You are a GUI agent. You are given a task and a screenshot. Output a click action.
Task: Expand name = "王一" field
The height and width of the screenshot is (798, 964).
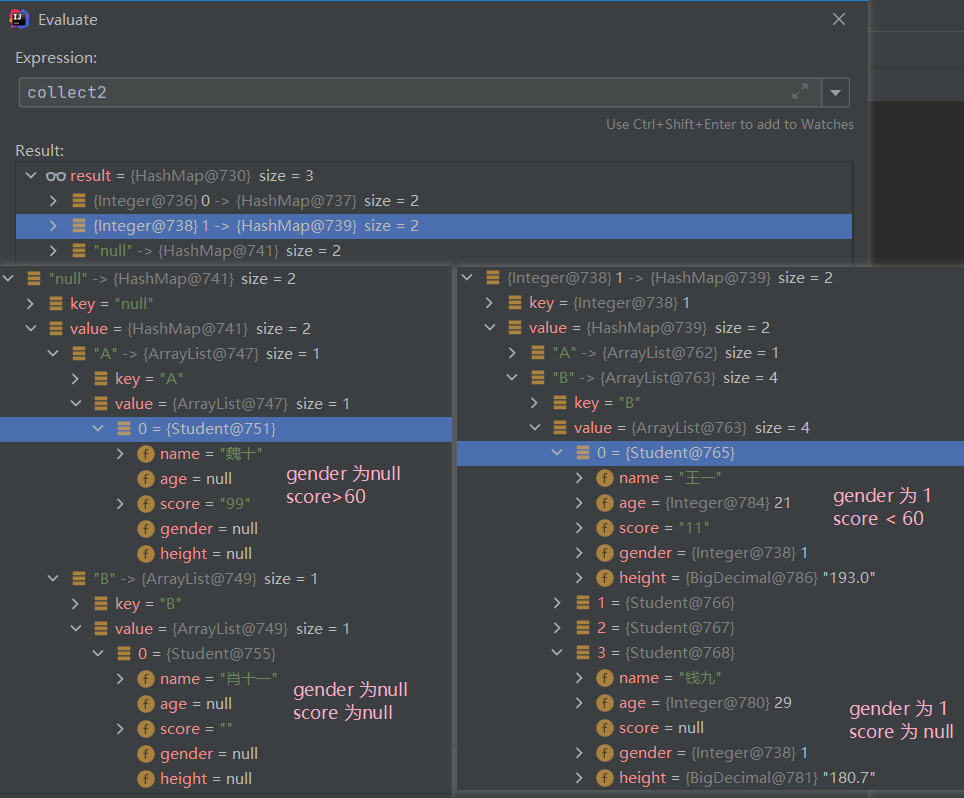click(579, 478)
